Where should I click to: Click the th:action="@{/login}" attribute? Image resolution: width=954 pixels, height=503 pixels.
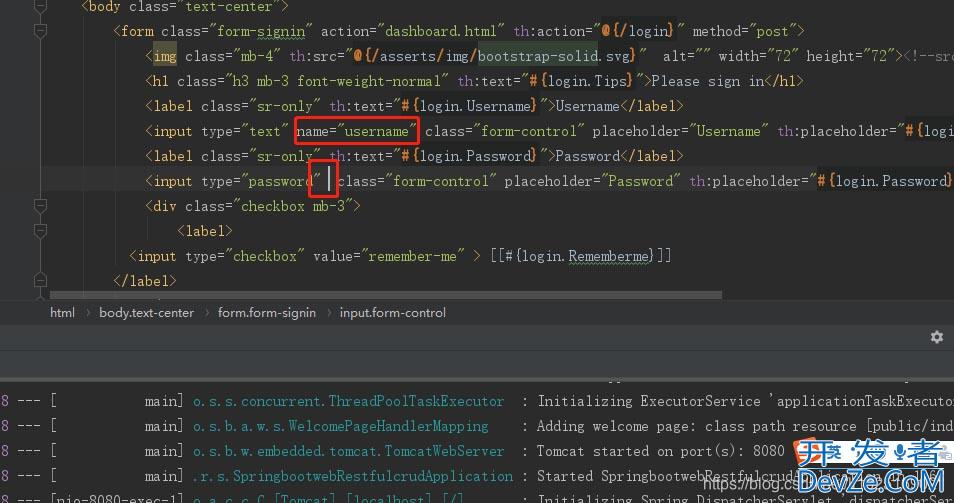(599, 31)
